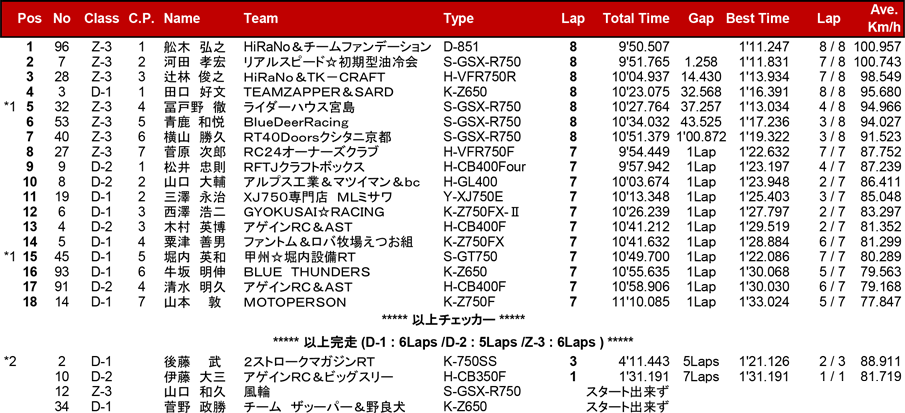
Task: Click the "Total Time" column header
Action: (x=636, y=18)
